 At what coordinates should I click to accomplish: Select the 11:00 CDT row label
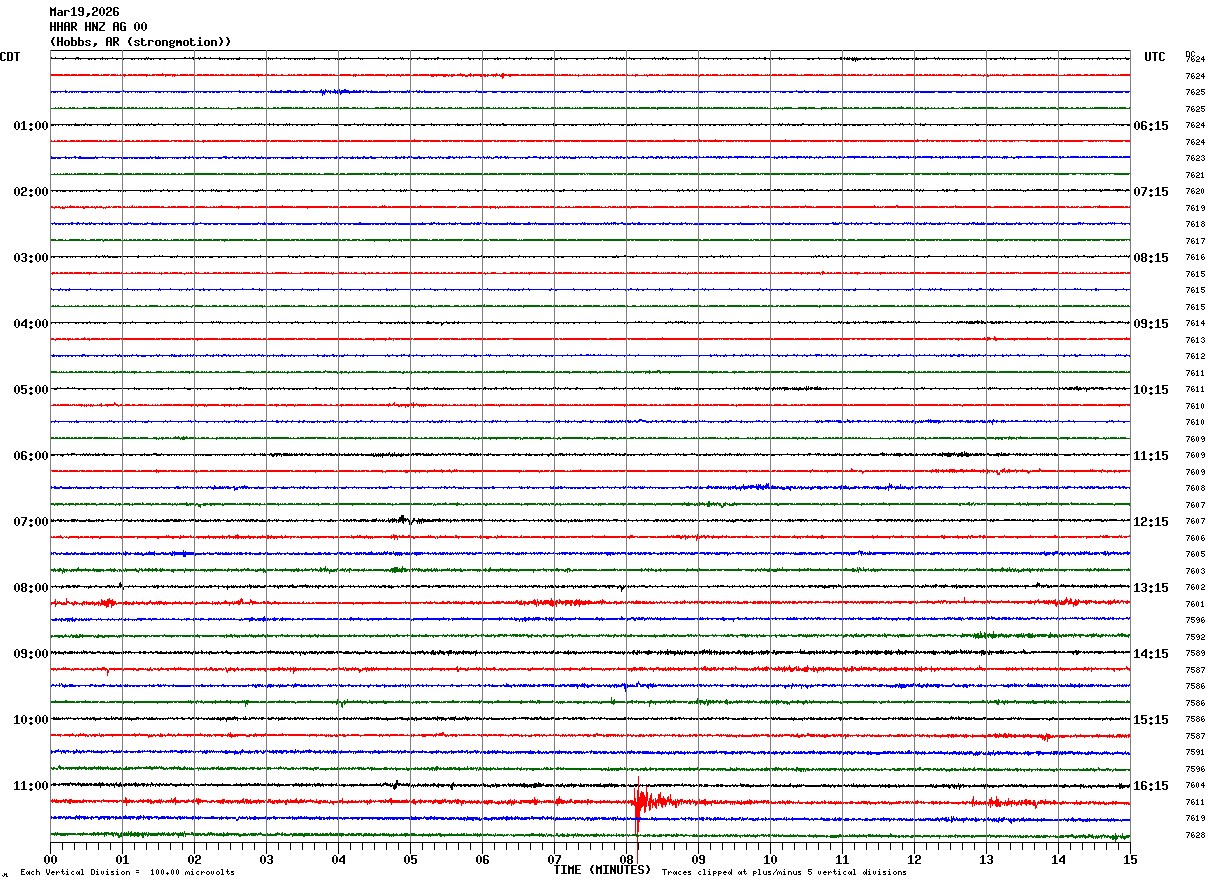(30, 786)
